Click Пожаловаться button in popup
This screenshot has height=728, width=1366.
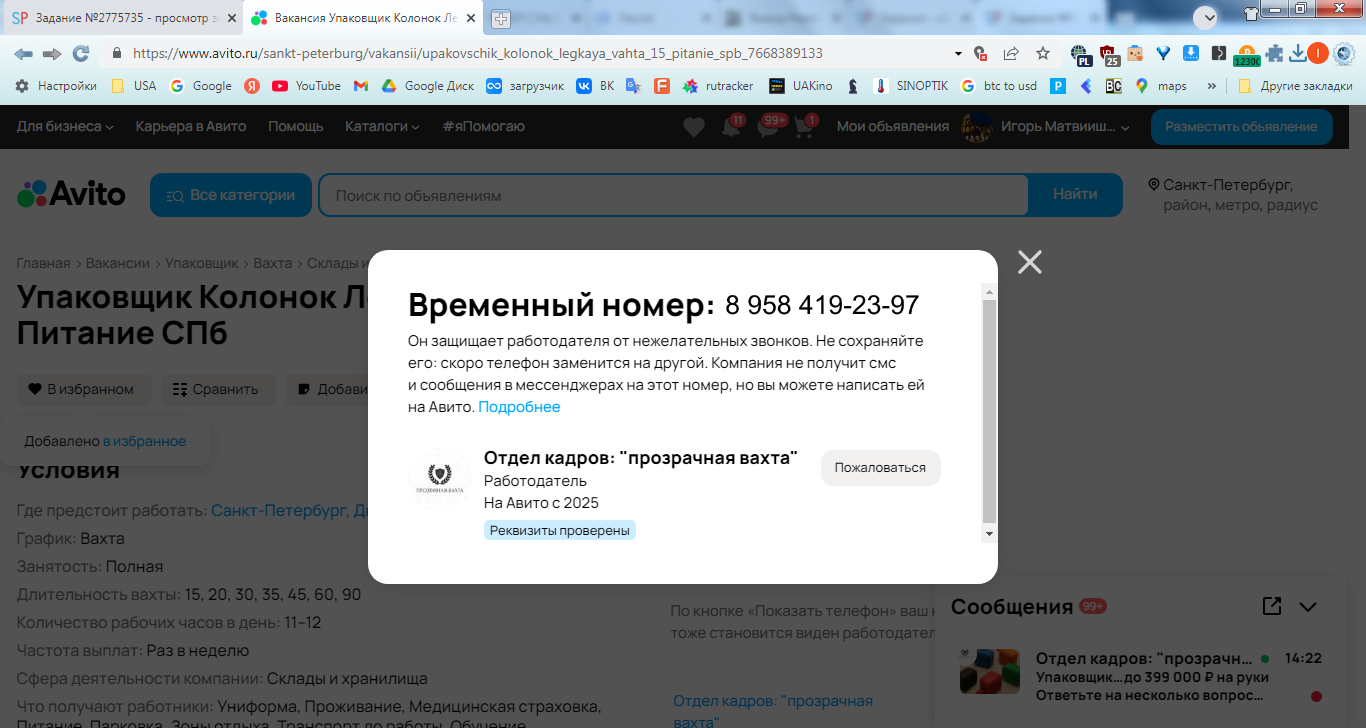tap(881, 468)
